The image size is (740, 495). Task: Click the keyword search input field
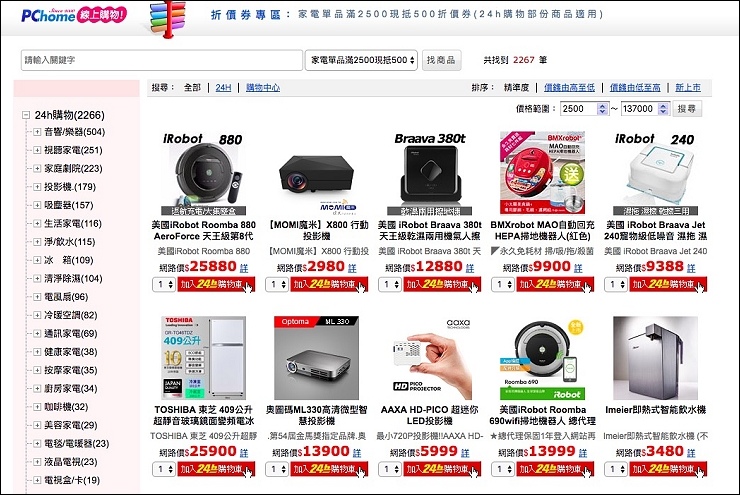pos(161,60)
